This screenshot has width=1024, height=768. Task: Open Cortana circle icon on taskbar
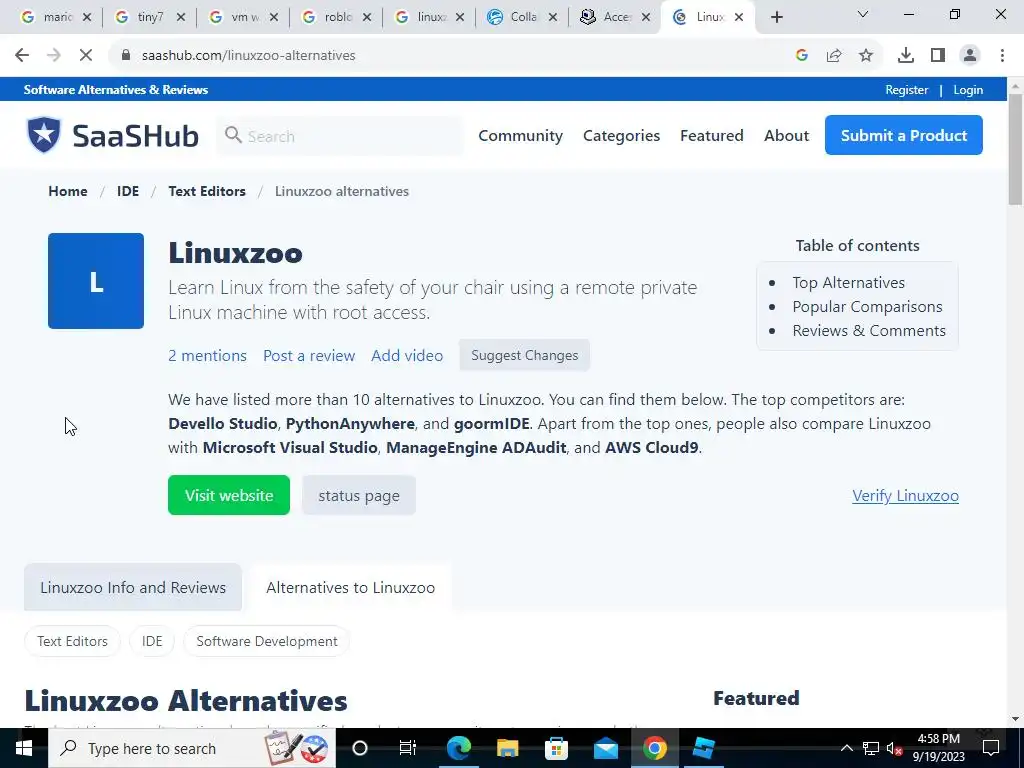tap(360, 748)
